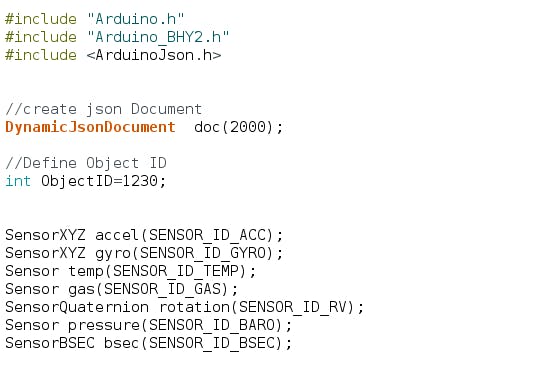534x385 pixels.
Task: Place cursor on Arduino_BHY2.h include
Action: [117, 37]
